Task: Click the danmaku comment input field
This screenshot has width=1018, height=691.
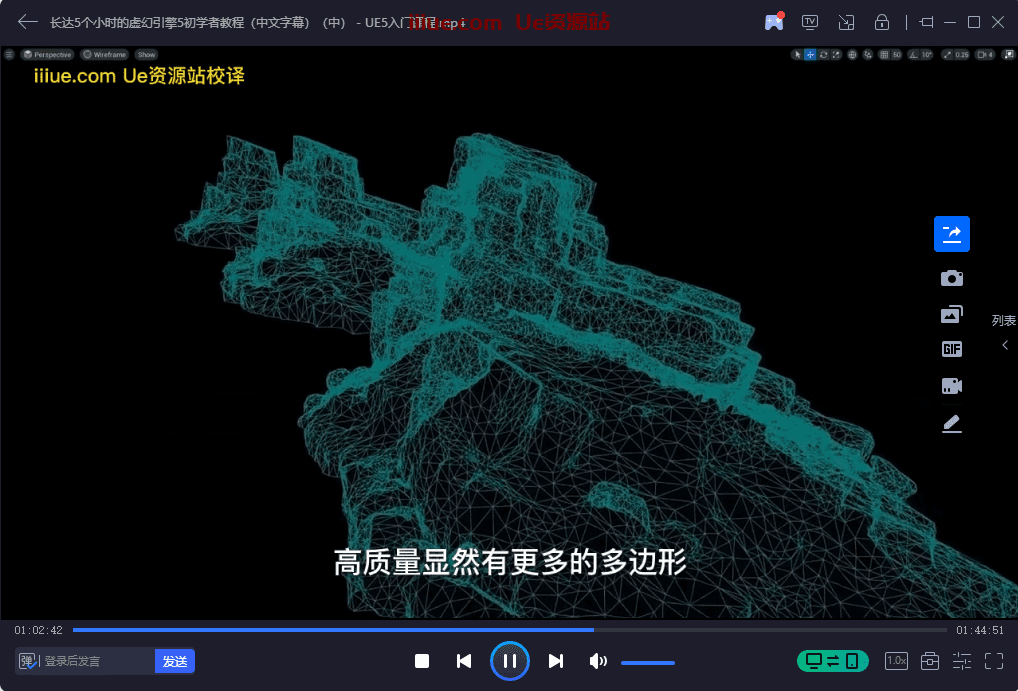Action: (x=95, y=661)
